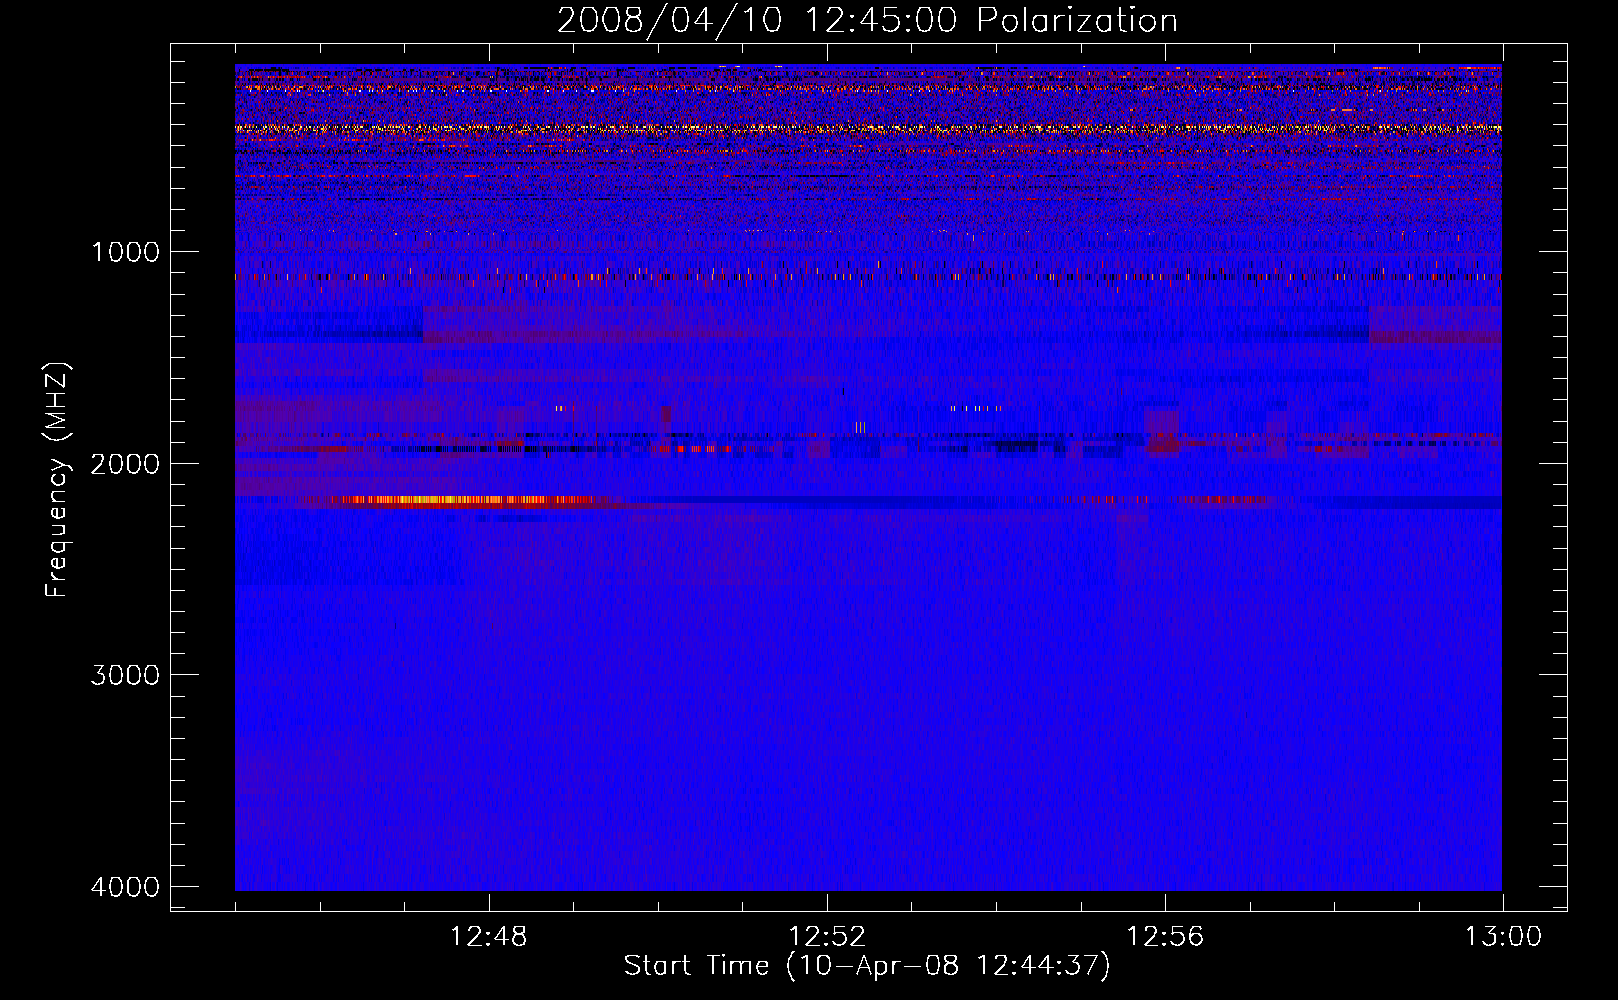The height and width of the screenshot is (1000, 1618).
Task: Click the 3000 frequency tick label
Action: (x=126, y=675)
